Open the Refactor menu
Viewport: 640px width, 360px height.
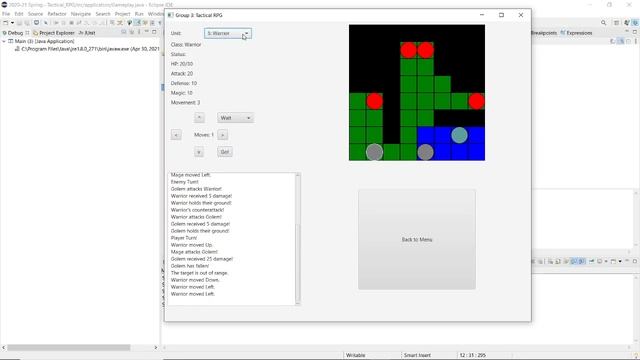tap(57, 14)
